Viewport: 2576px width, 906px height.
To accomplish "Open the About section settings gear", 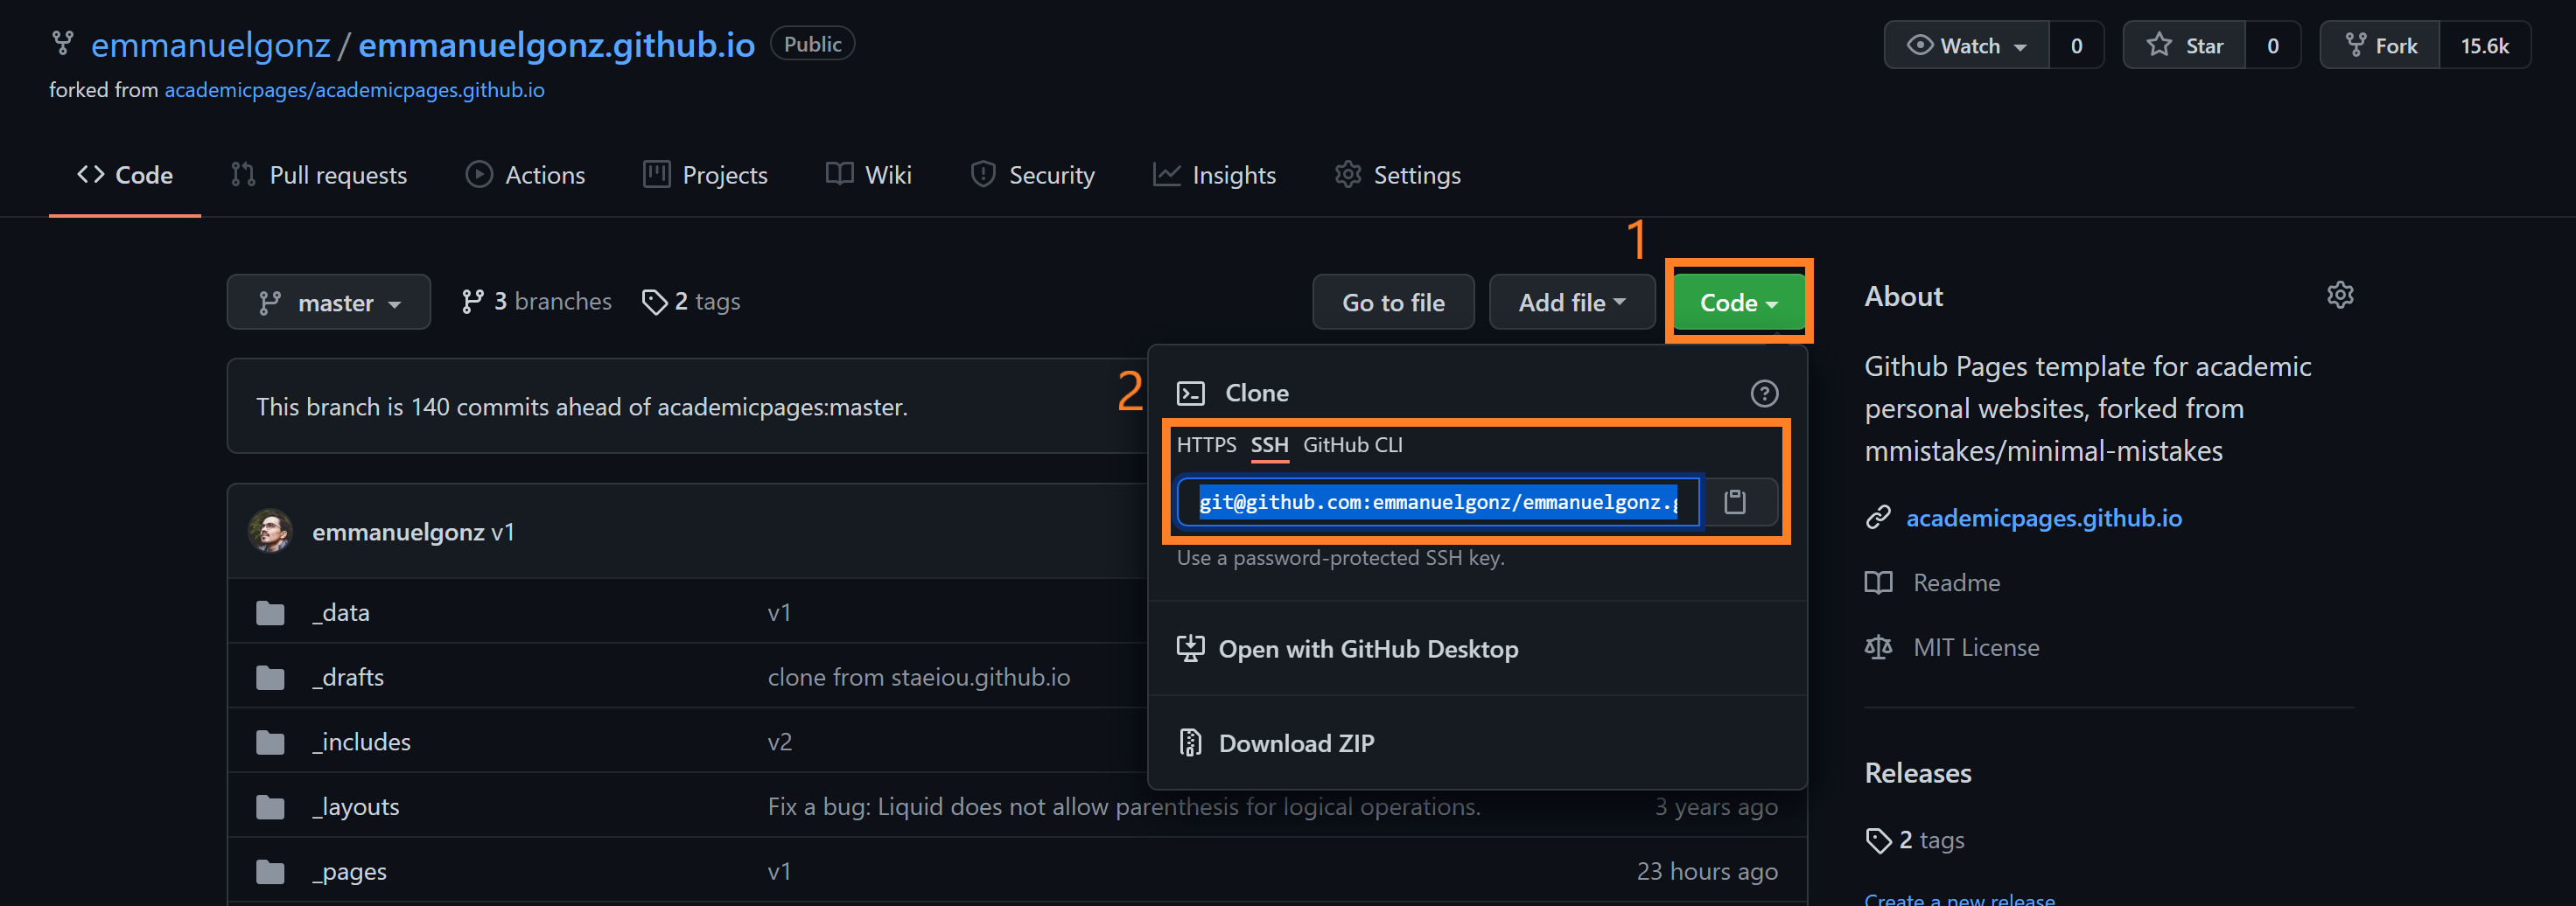I will 2339,295.
